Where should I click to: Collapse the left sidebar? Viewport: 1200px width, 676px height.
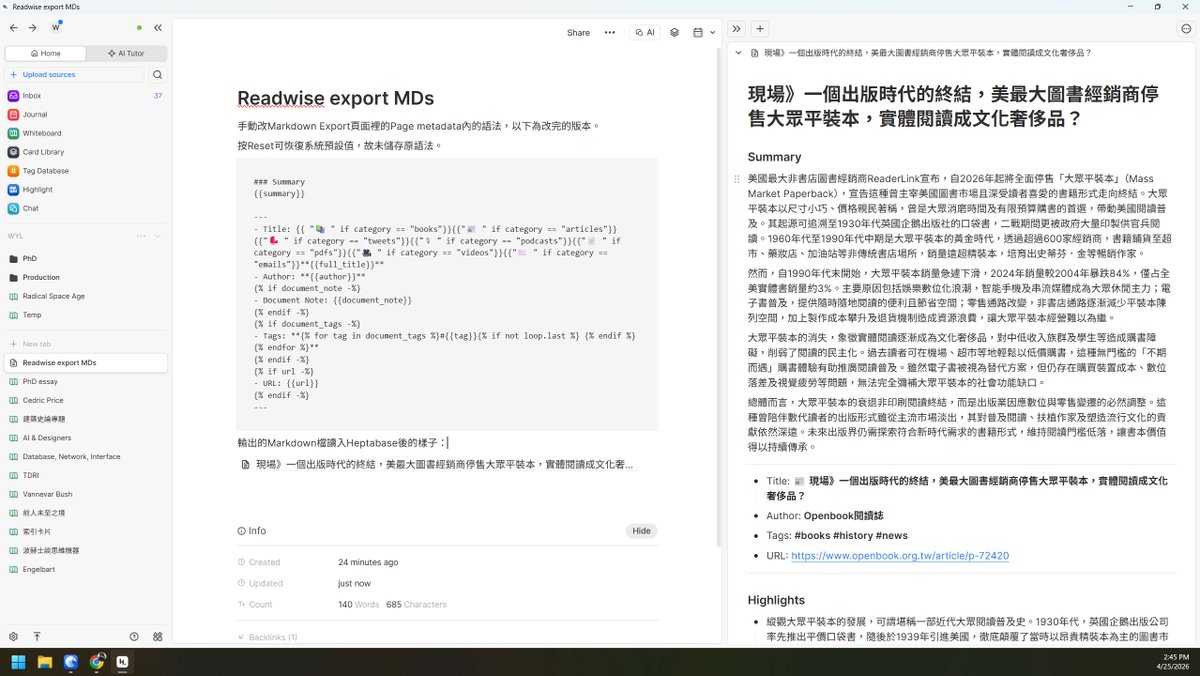158,27
